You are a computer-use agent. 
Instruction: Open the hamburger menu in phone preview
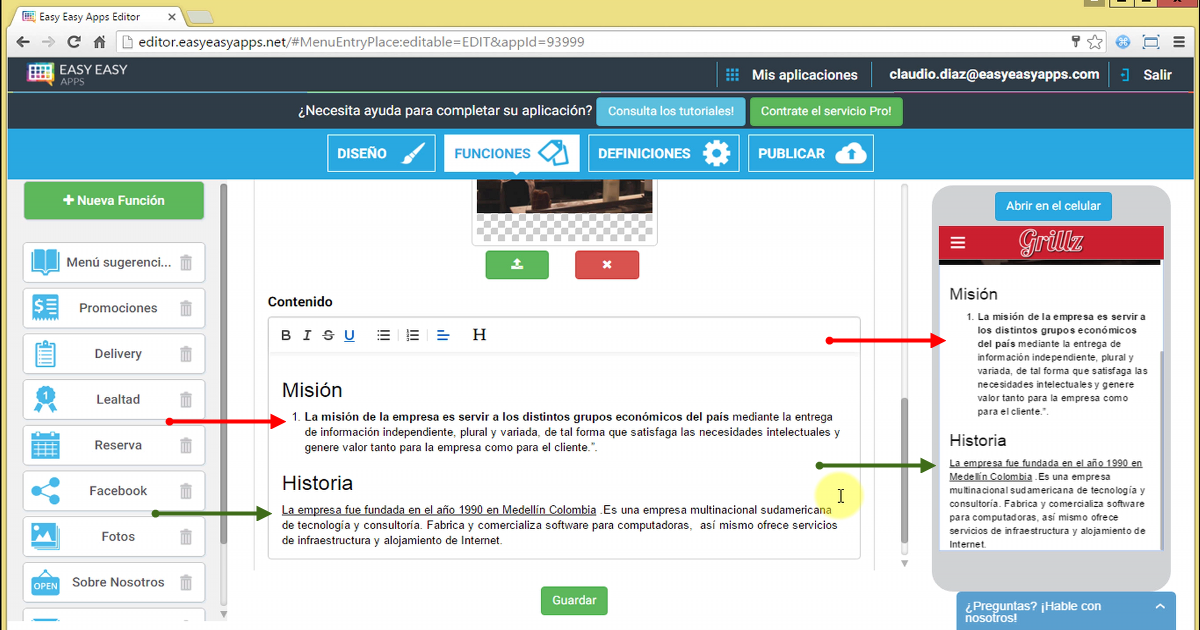tap(958, 243)
